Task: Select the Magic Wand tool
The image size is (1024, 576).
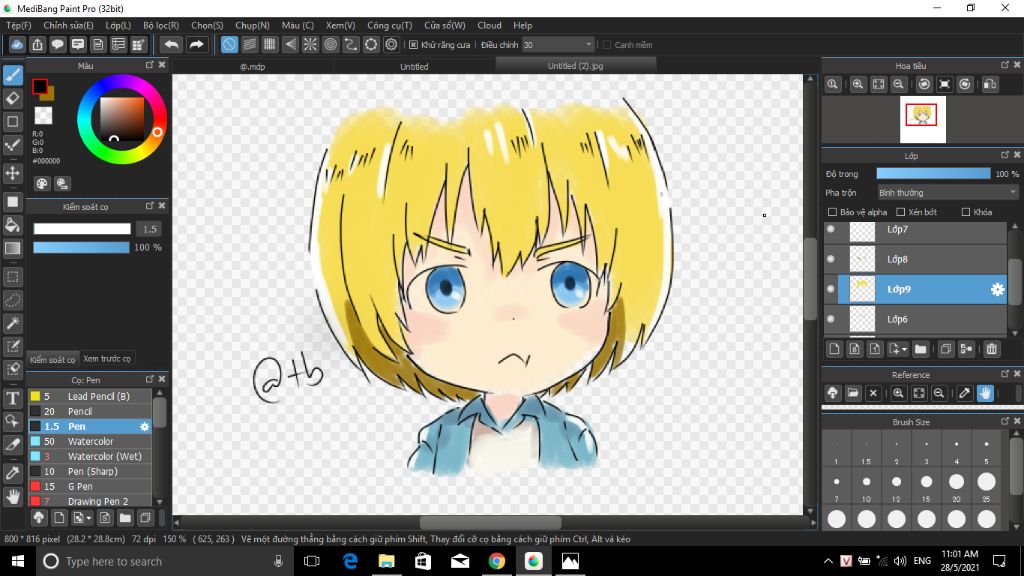Action: (12, 323)
